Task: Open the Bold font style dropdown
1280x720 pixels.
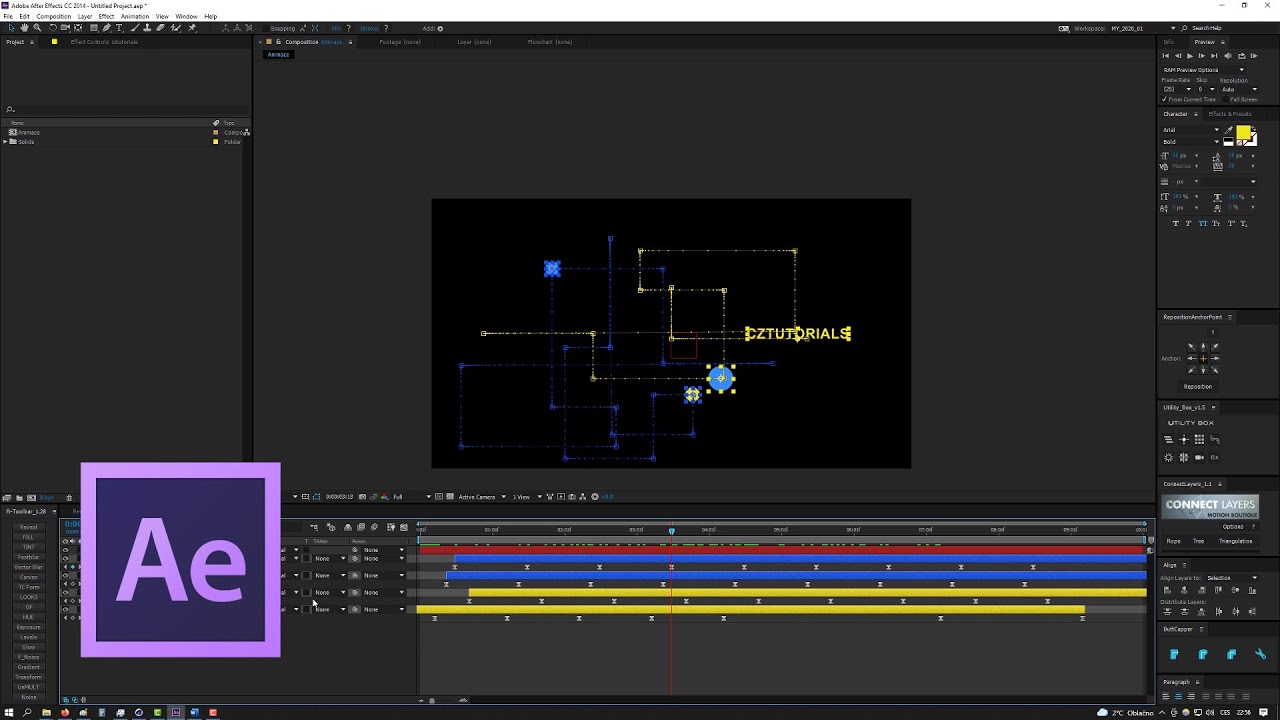Action: 1190,142
